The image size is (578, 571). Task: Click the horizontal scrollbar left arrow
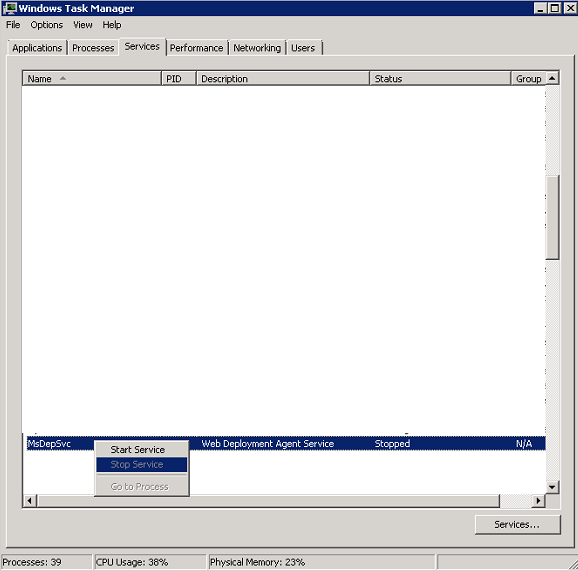(29, 501)
